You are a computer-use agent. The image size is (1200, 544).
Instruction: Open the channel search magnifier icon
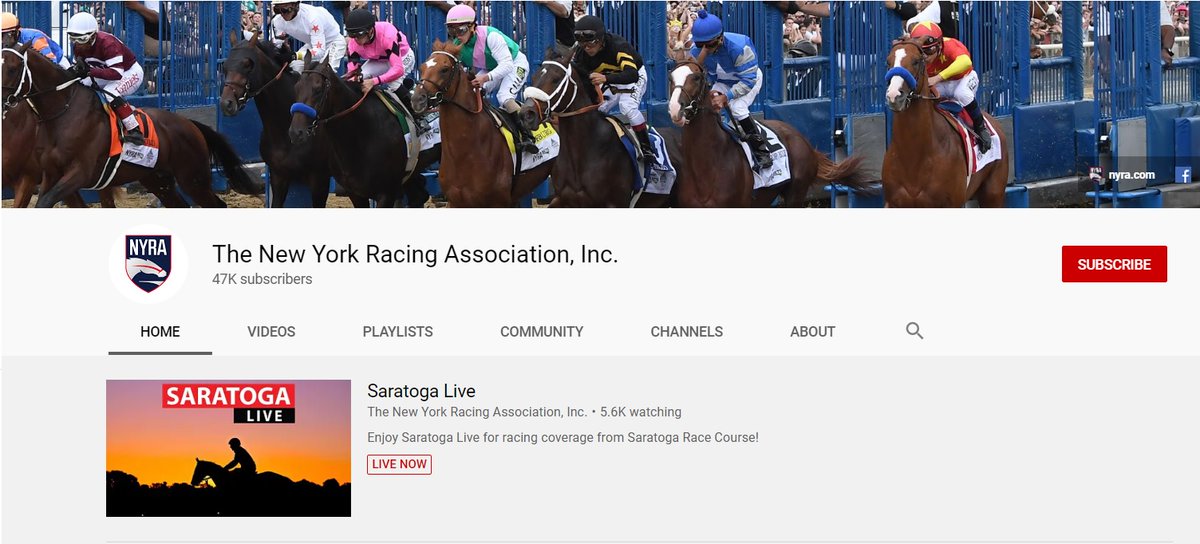pyautogui.click(x=914, y=331)
